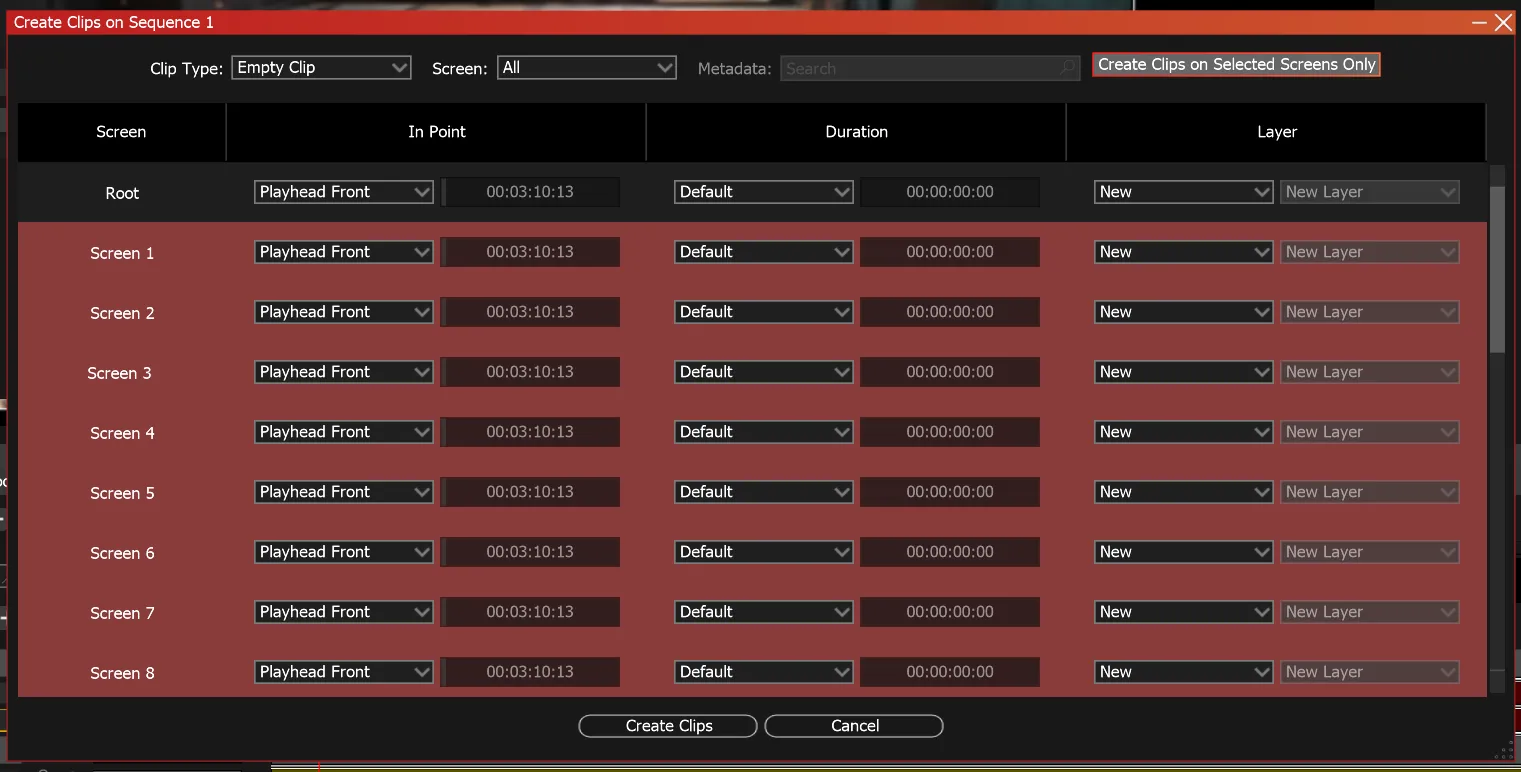Open Root row In Point dropdown
Viewport: 1521px width, 772px height.
343,192
